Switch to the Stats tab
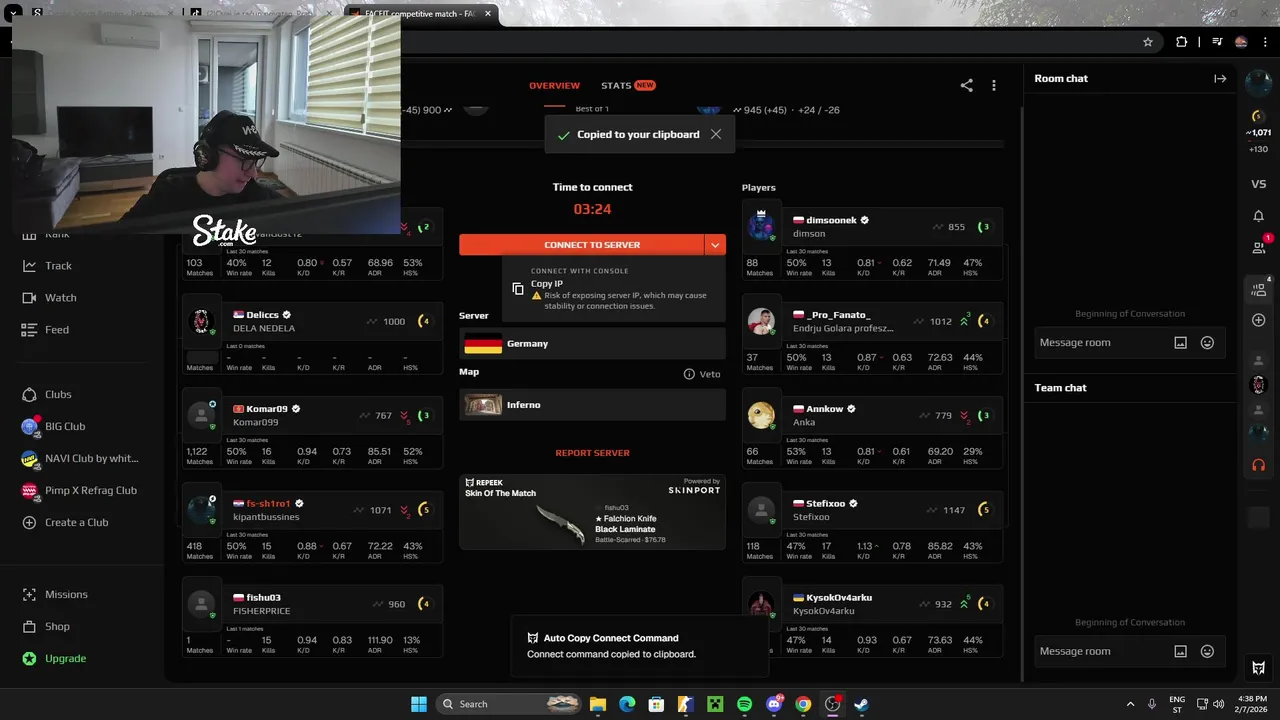The image size is (1280, 720). [x=627, y=86]
